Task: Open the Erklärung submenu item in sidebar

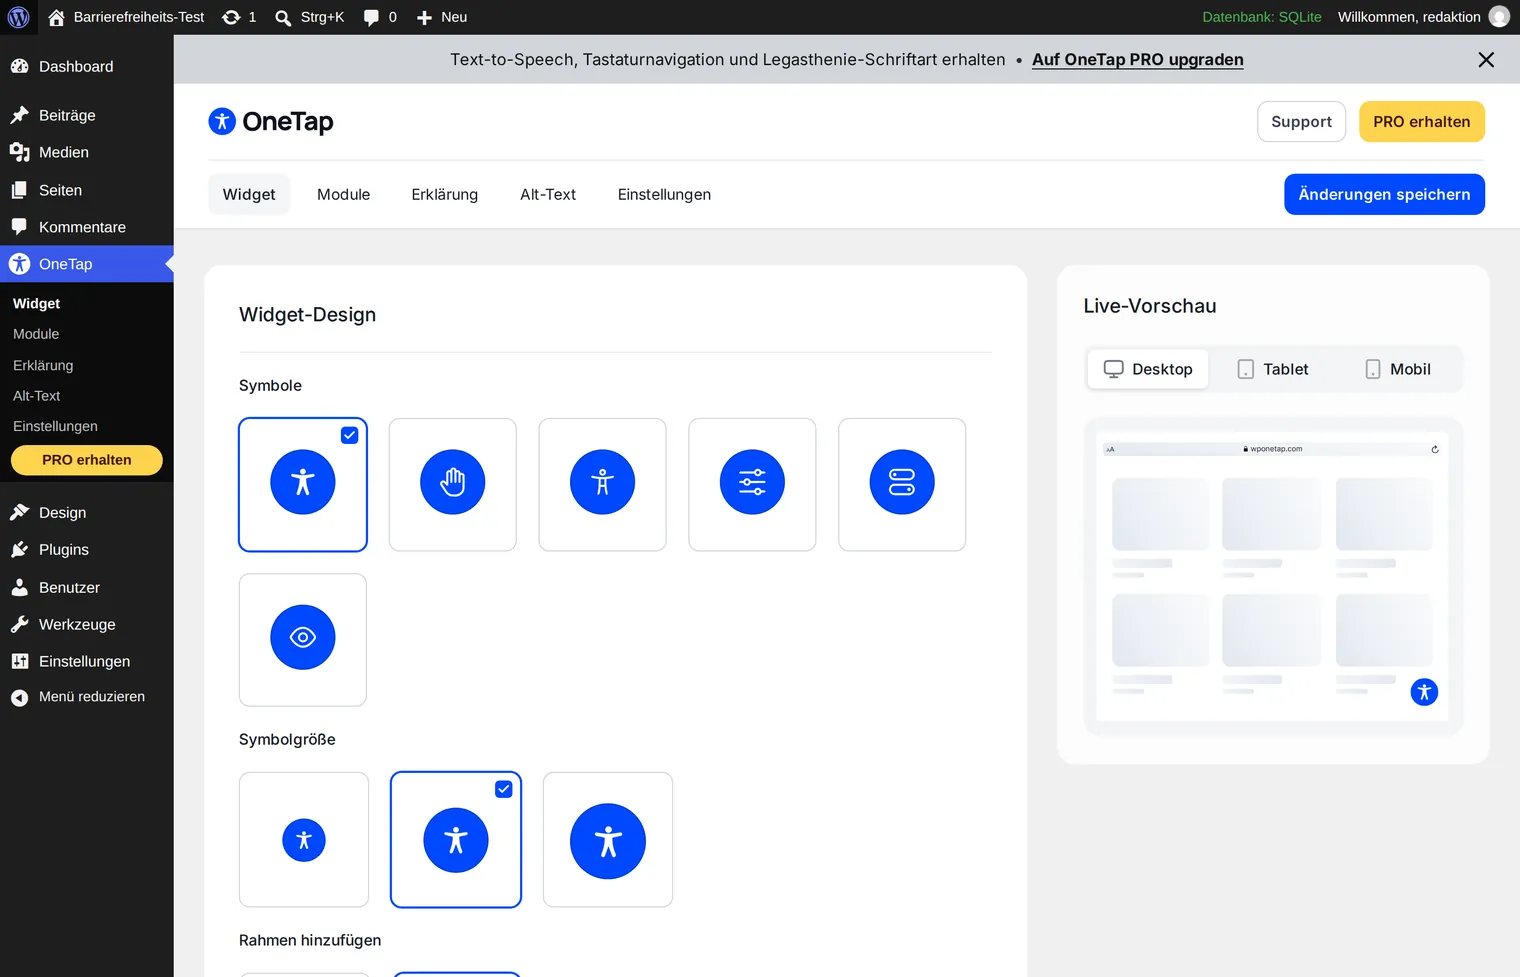Action: click(43, 365)
